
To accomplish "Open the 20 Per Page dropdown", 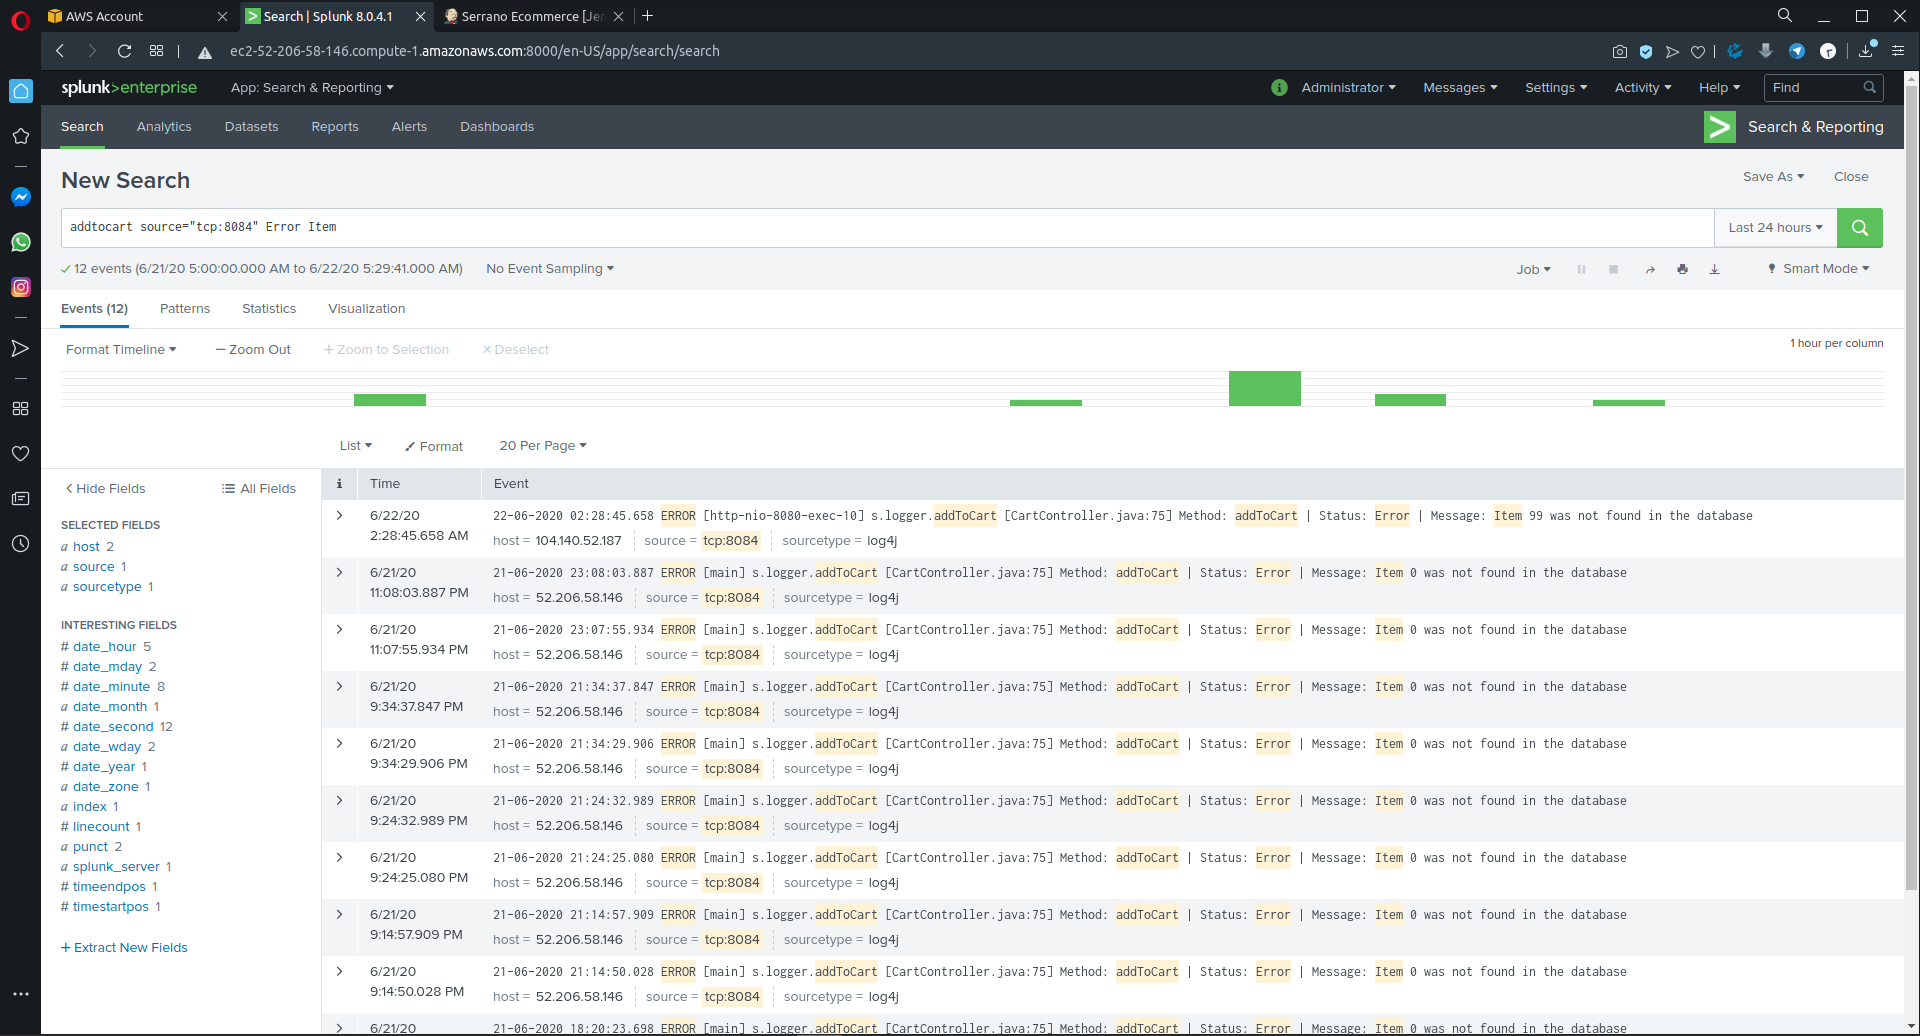I will (543, 446).
